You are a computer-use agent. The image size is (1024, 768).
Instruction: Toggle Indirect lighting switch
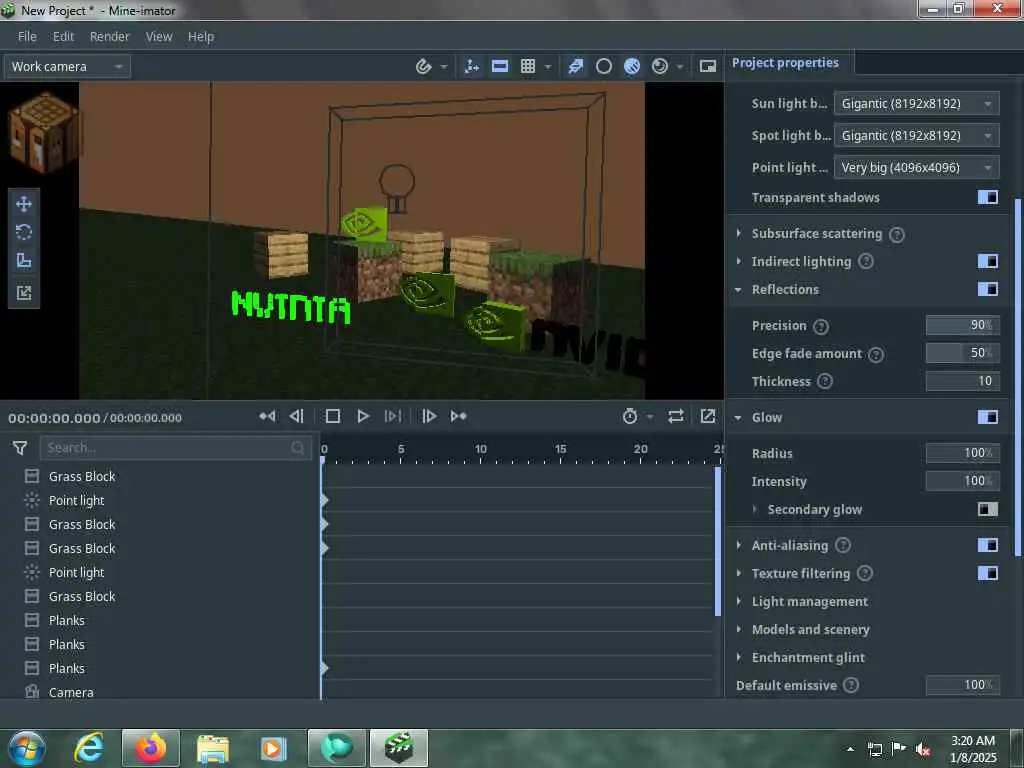(x=987, y=261)
